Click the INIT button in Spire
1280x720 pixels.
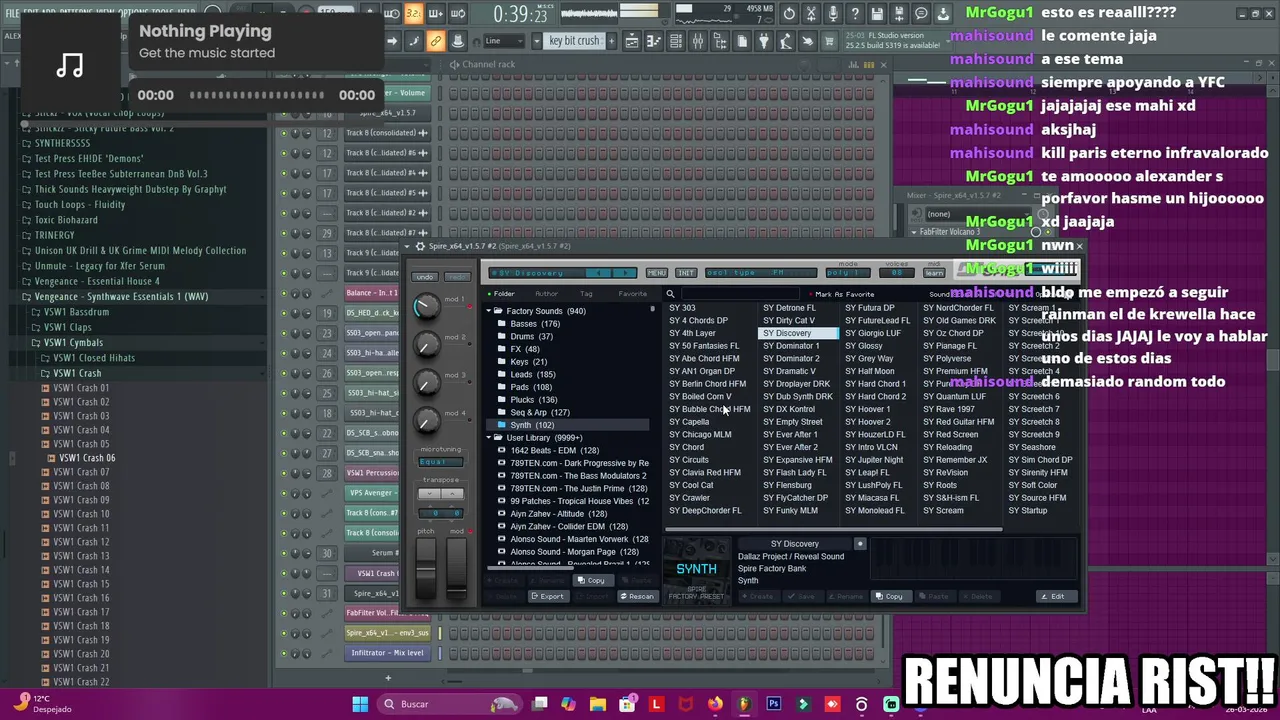pyautogui.click(x=686, y=273)
